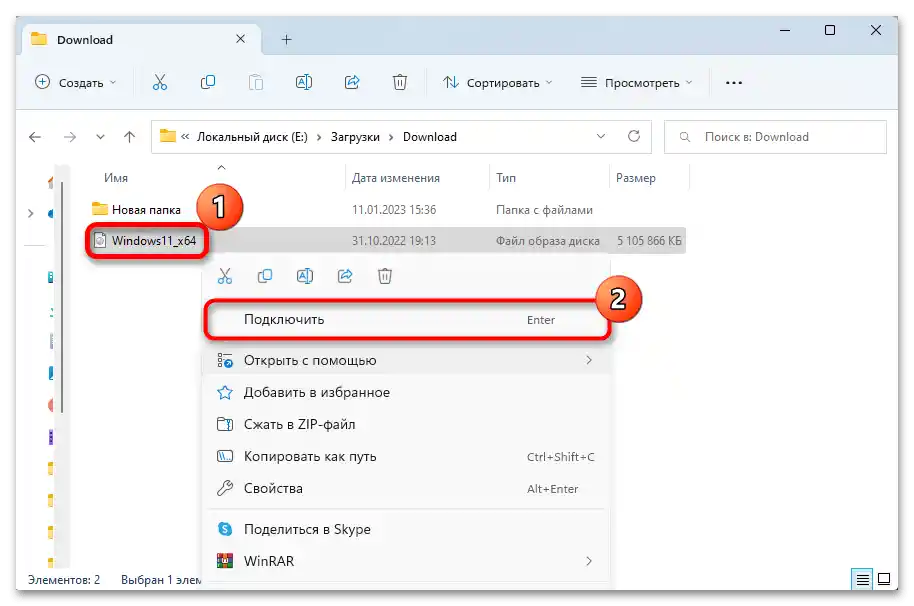
Task: Toggle large icons view at bottom right
Action: coord(884,579)
